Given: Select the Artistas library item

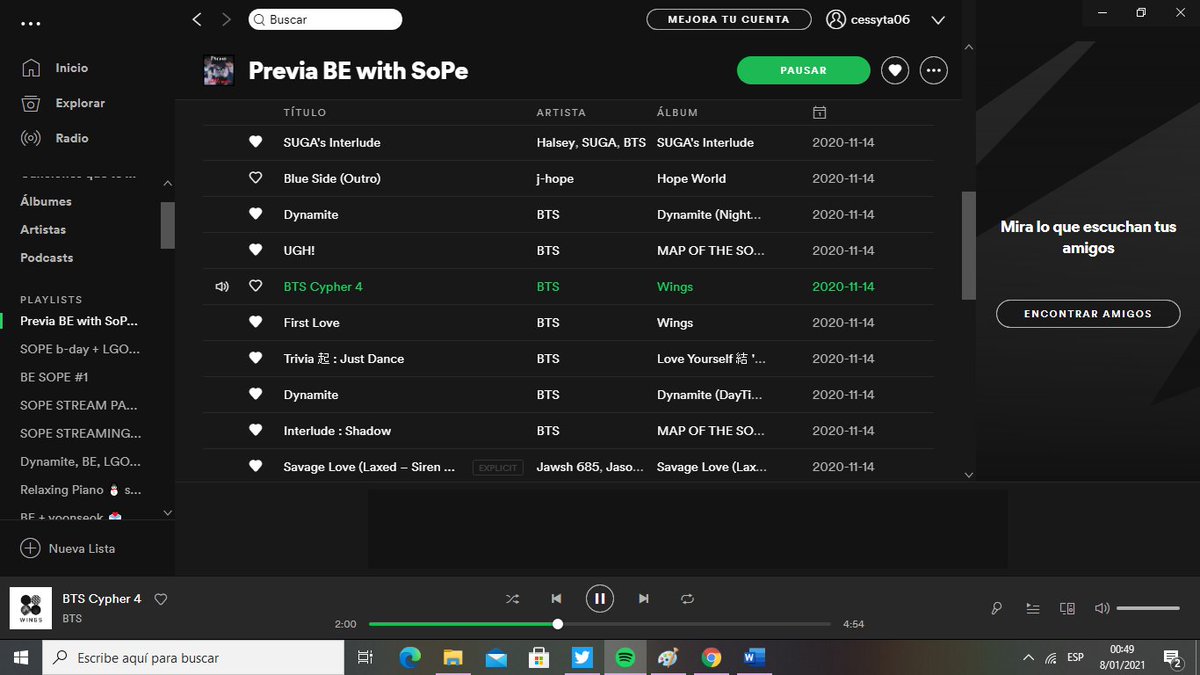Looking at the screenshot, I should coord(43,229).
